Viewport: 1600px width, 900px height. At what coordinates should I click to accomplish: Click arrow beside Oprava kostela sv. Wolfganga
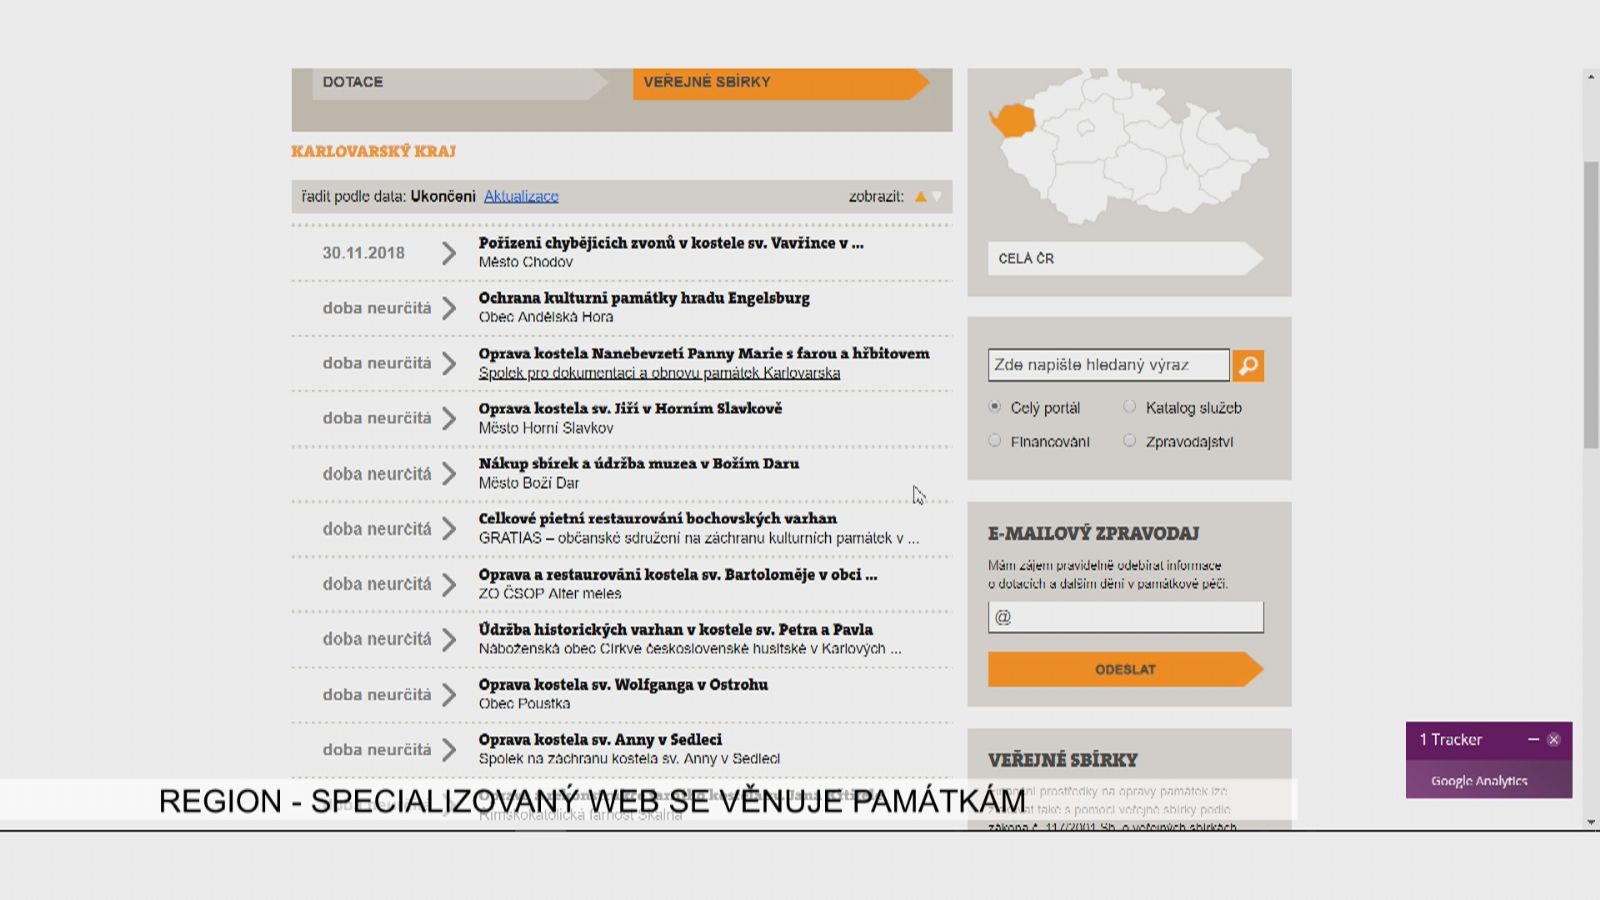pos(449,695)
